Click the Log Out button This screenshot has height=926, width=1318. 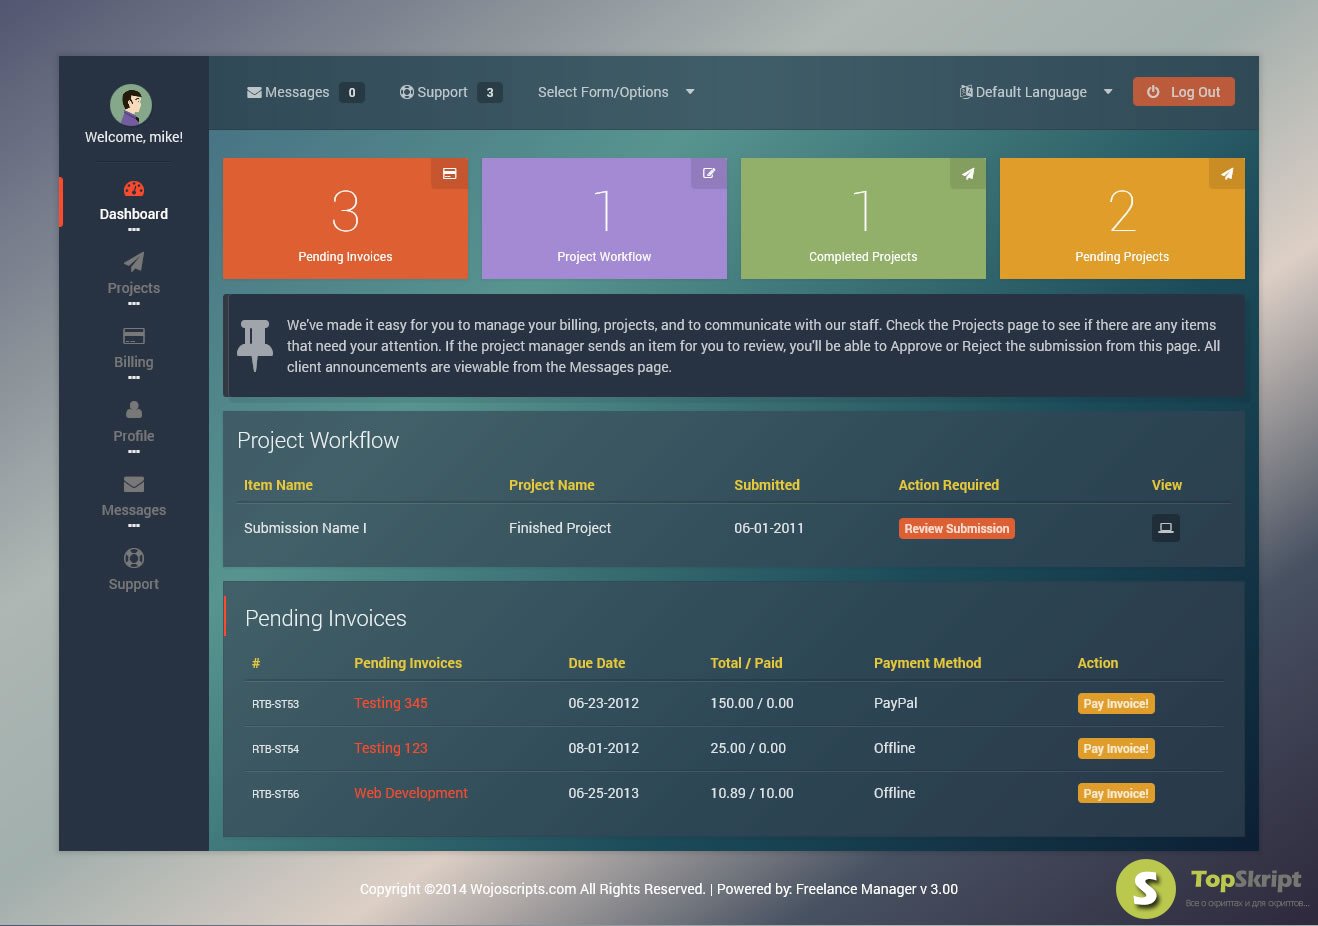1184,92
